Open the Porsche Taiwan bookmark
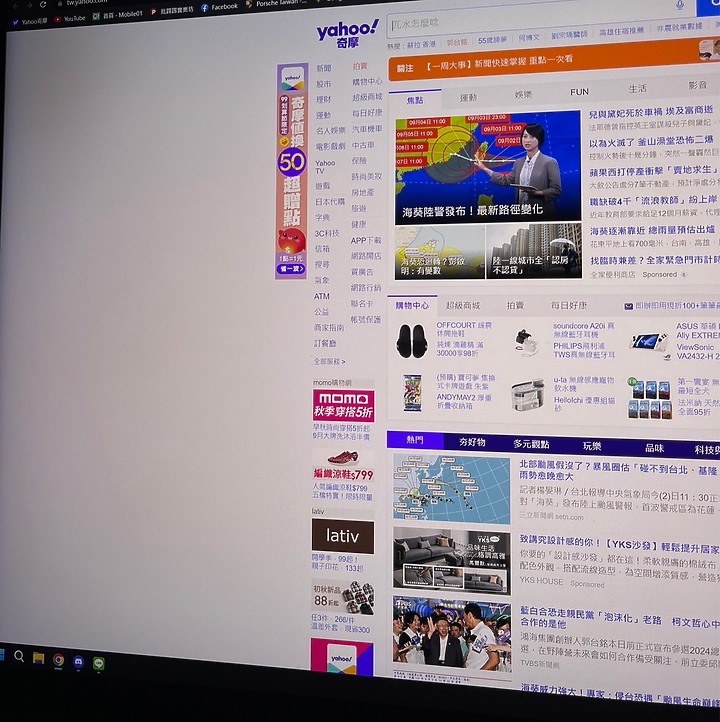This screenshot has width=720, height=722. [276, 3]
